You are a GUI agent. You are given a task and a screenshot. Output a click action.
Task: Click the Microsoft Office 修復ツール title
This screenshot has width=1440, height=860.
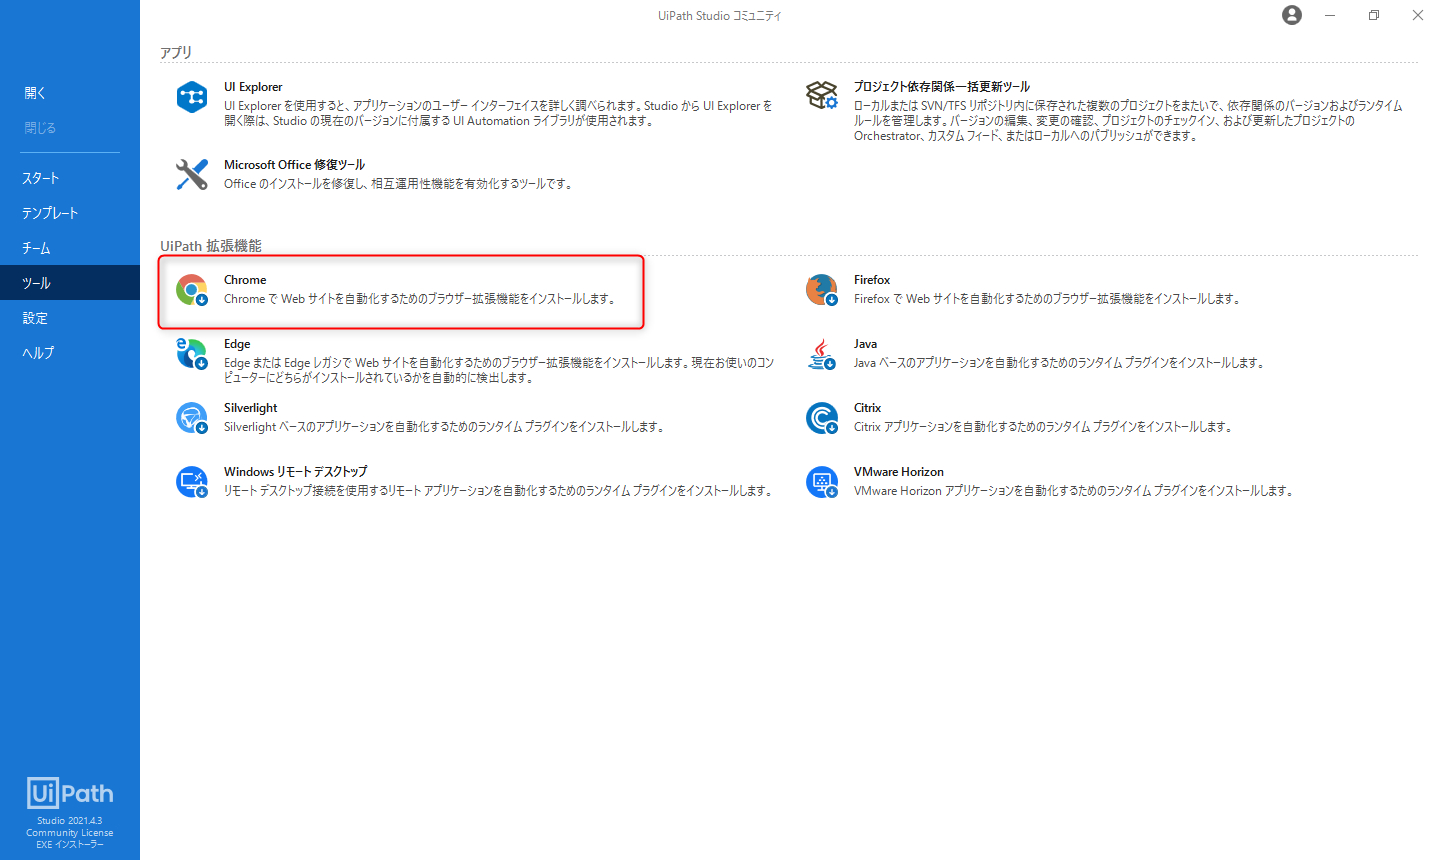tap(294, 165)
